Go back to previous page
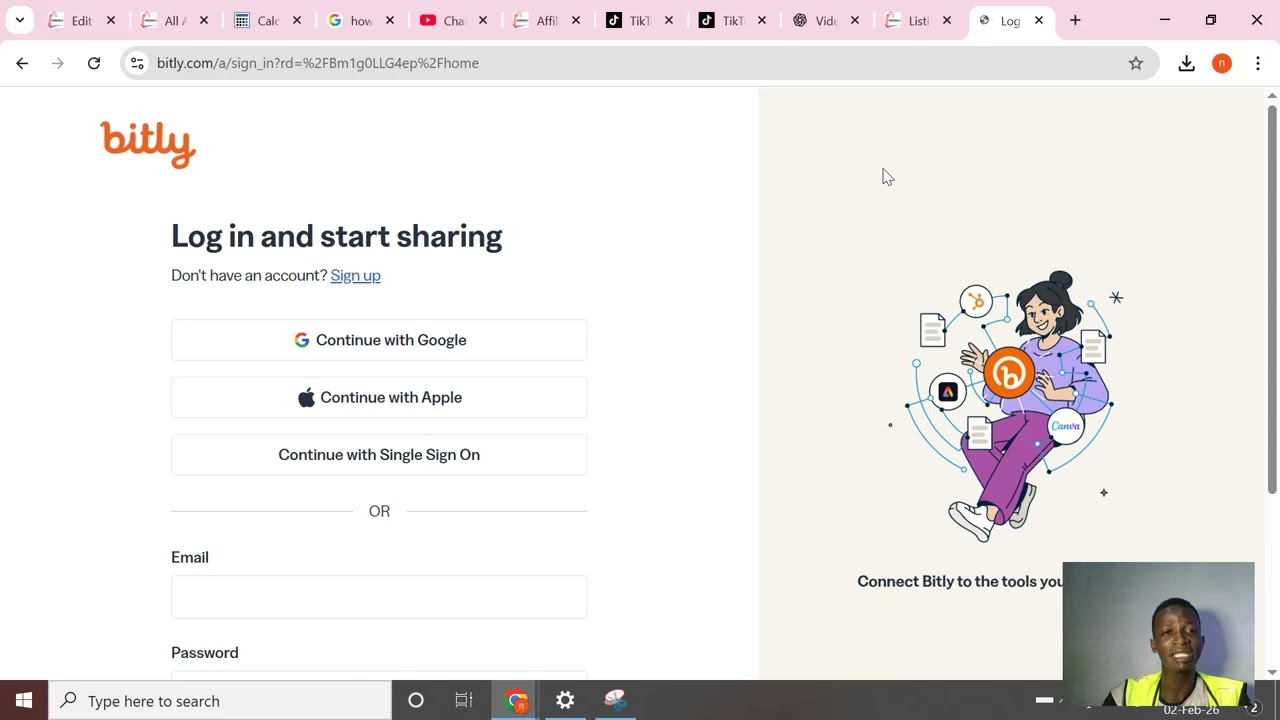 tap(22, 63)
